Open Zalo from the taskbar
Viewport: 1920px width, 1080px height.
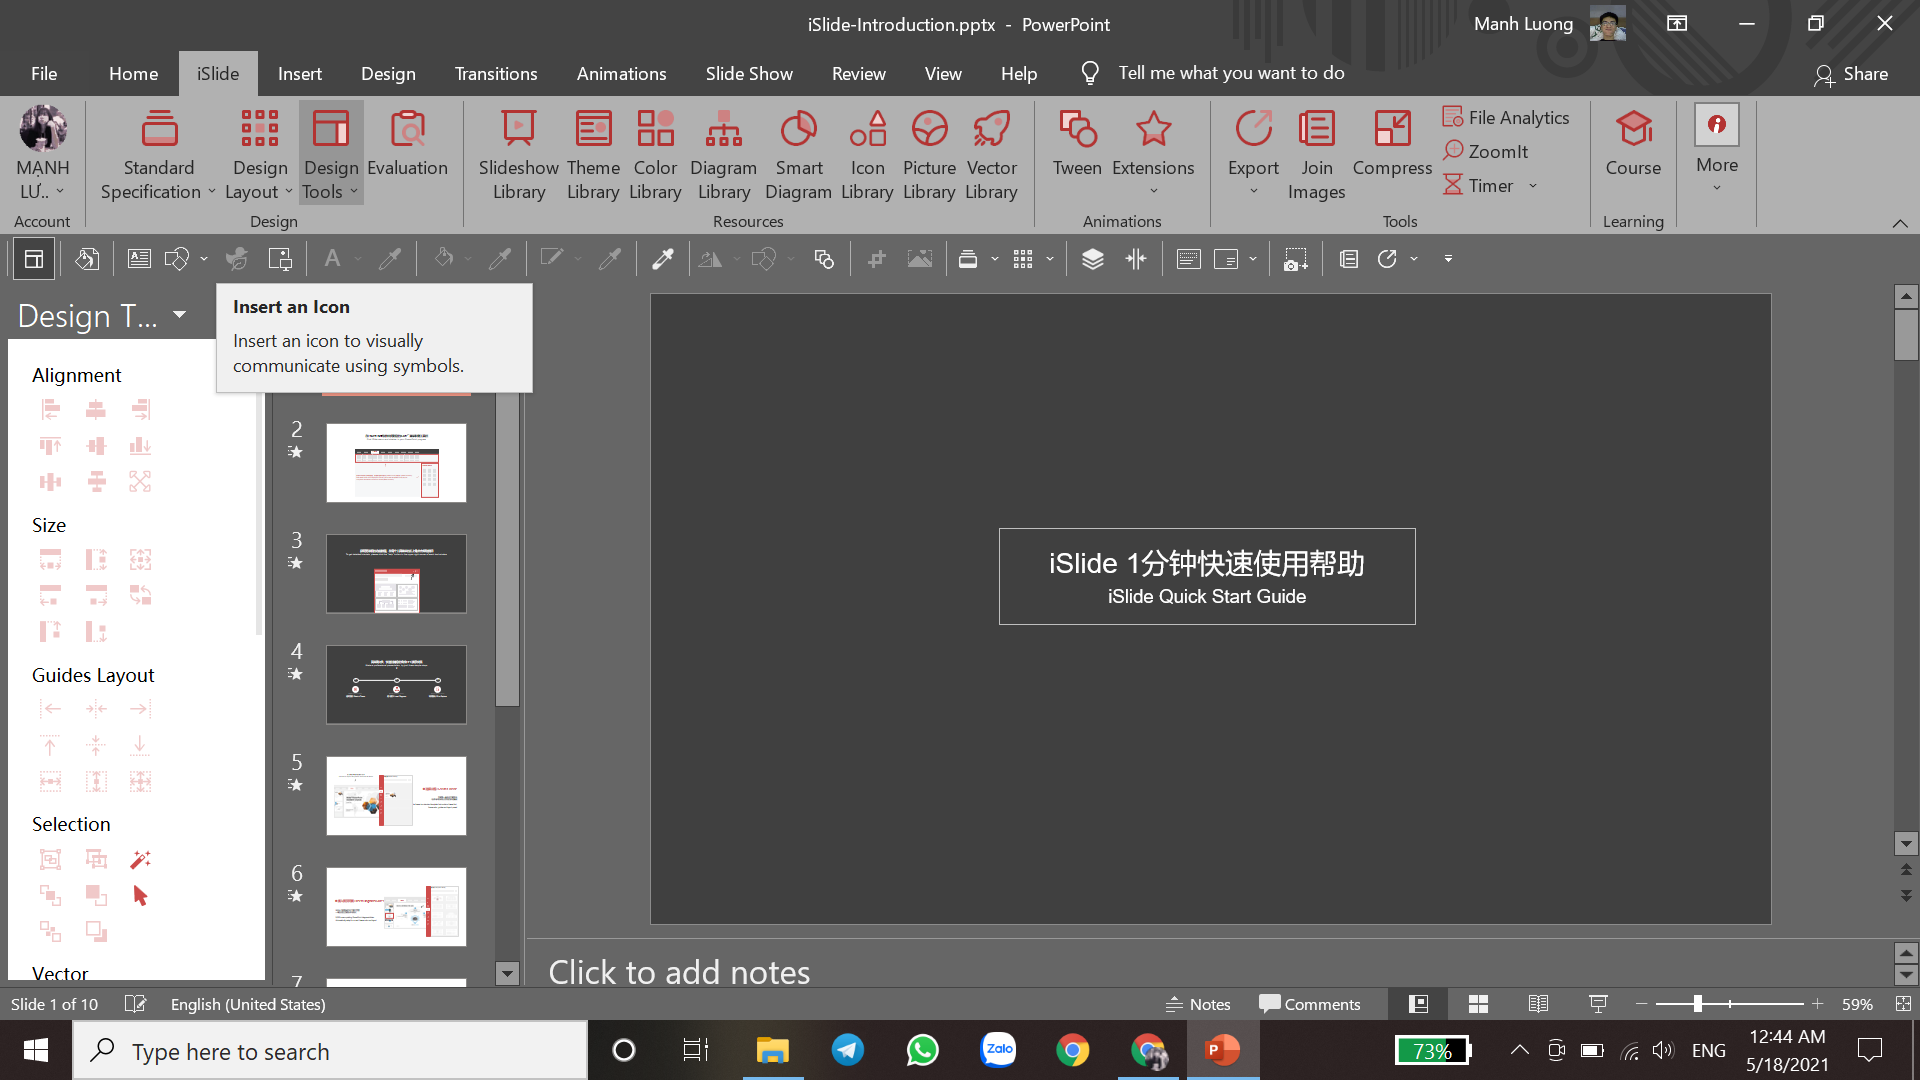998,1050
